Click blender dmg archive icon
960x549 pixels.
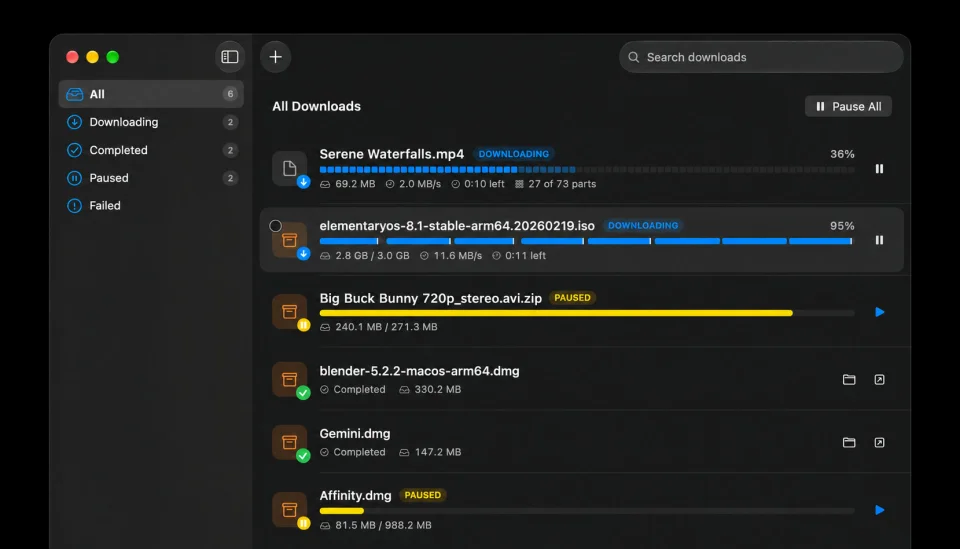click(x=290, y=379)
